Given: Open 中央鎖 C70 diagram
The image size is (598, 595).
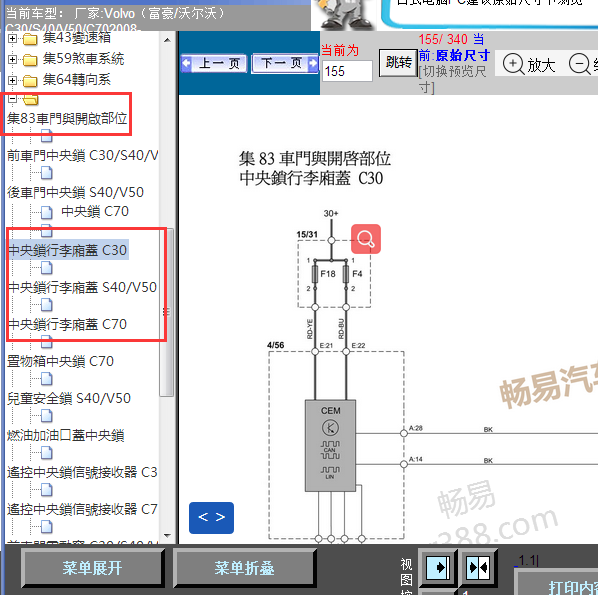Looking at the screenshot, I should click(x=95, y=211).
